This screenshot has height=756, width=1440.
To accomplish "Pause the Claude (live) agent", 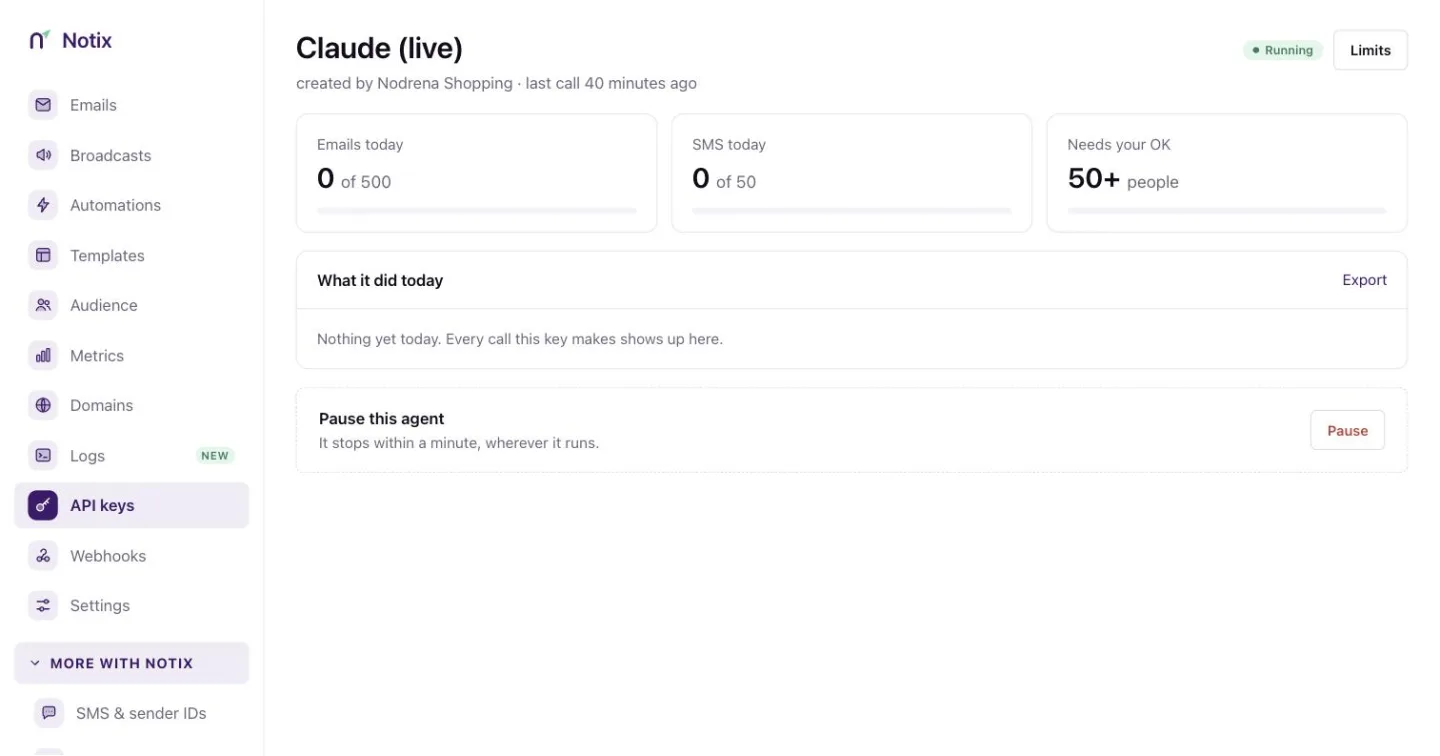I will pyautogui.click(x=1347, y=430).
